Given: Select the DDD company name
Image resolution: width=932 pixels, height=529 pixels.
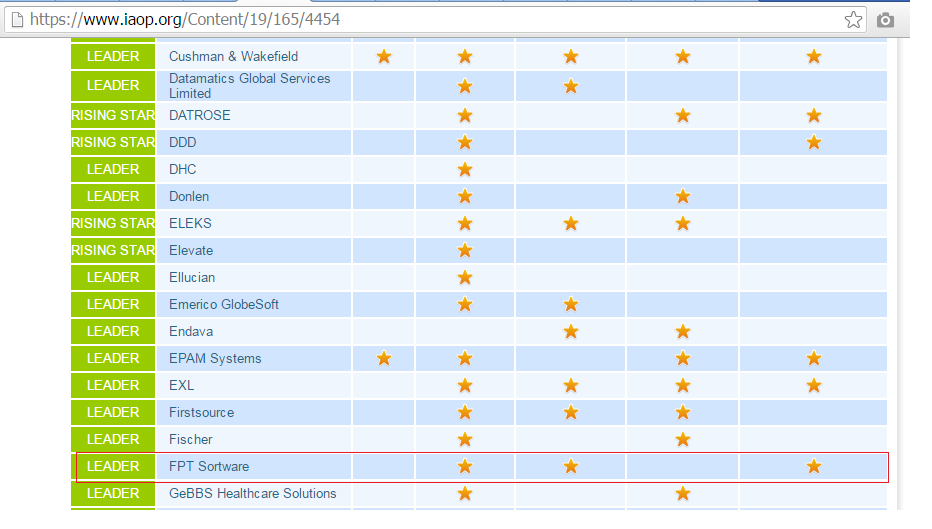Looking at the screenshot, I should pos(182,143).
